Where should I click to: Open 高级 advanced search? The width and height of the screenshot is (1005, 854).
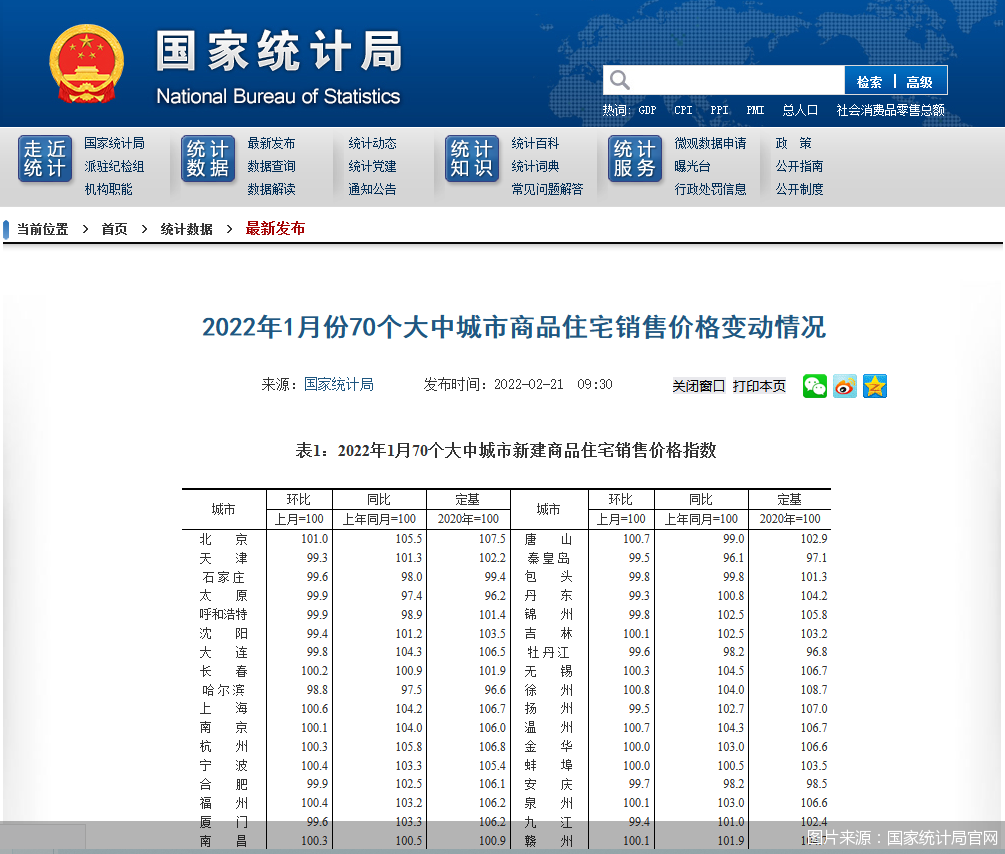pos(920,82)
